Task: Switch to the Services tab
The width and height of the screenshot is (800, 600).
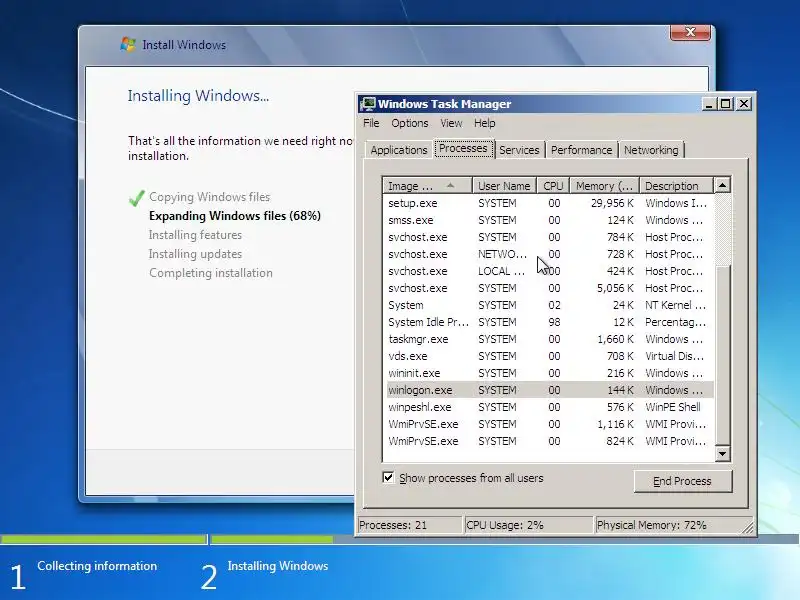Action: pyautogui.click(x=519, y=150)
